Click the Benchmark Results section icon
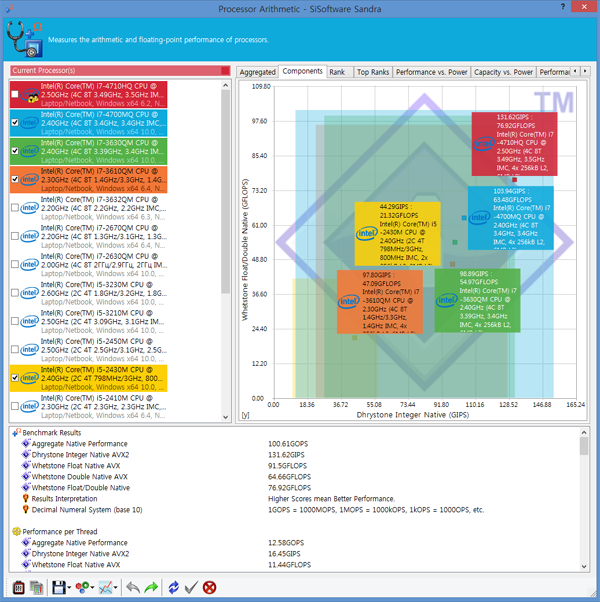This screenshot has height=602, width=600. pos(16,433)
